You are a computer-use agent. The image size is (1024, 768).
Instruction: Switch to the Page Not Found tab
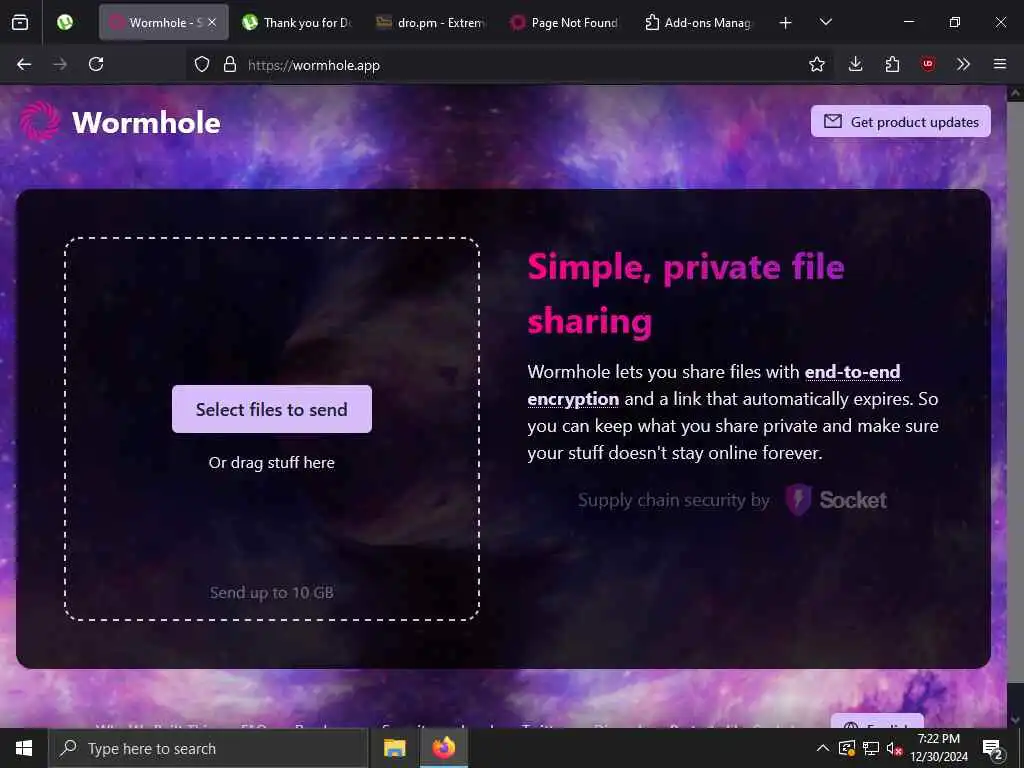[x=565, y=23]
